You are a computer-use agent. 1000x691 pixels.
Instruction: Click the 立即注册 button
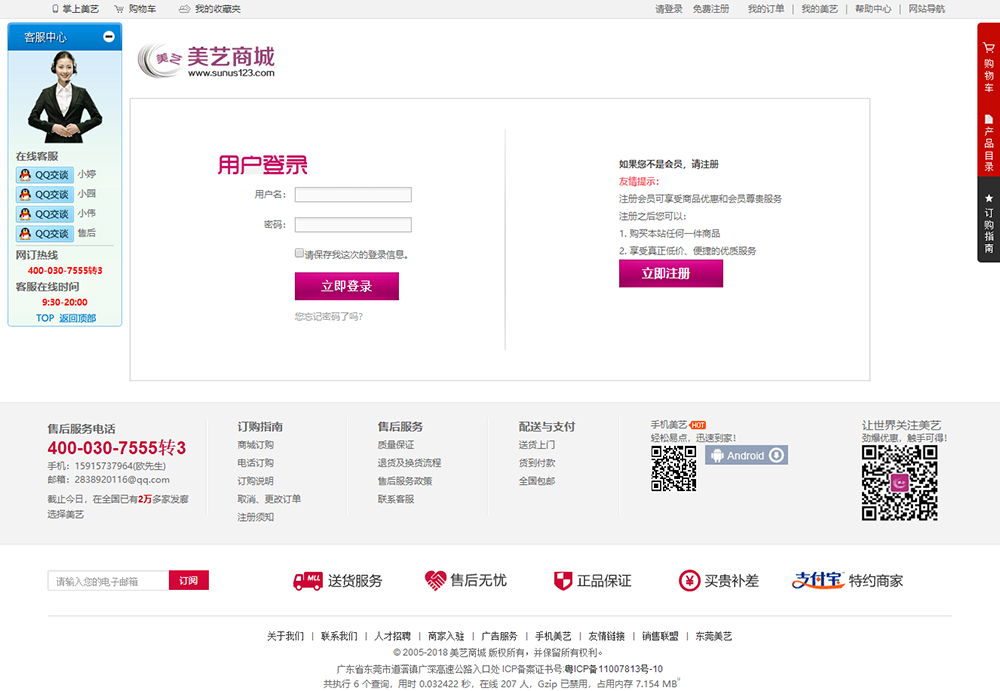pos(671,273)
